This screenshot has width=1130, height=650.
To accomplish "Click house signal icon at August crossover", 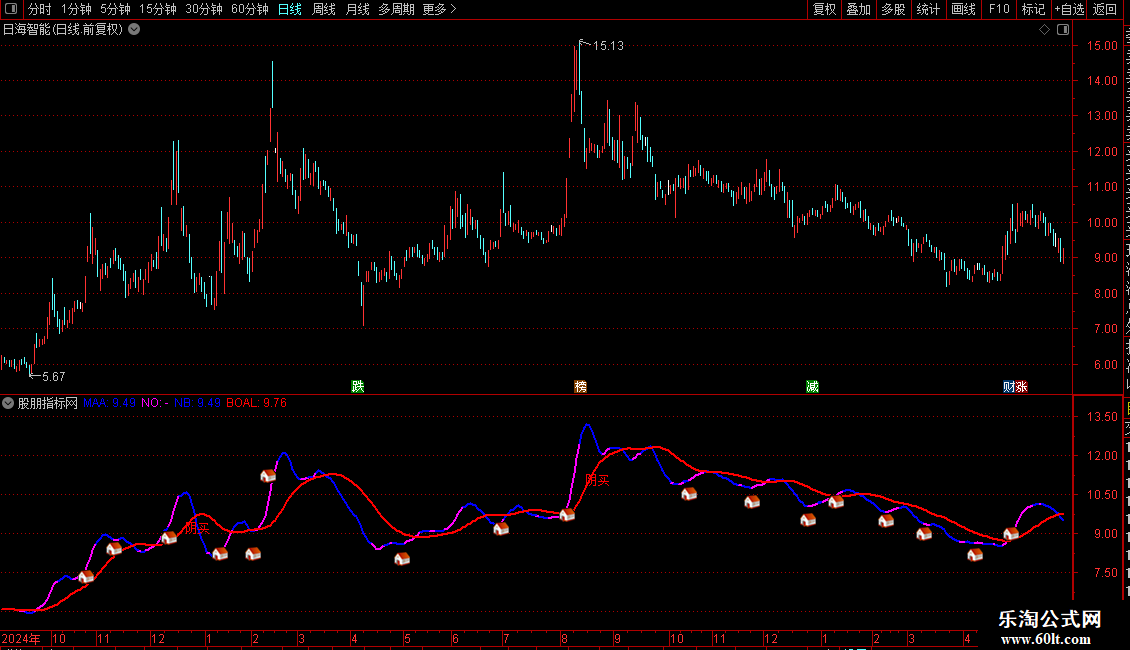I will tap(567, 515).
